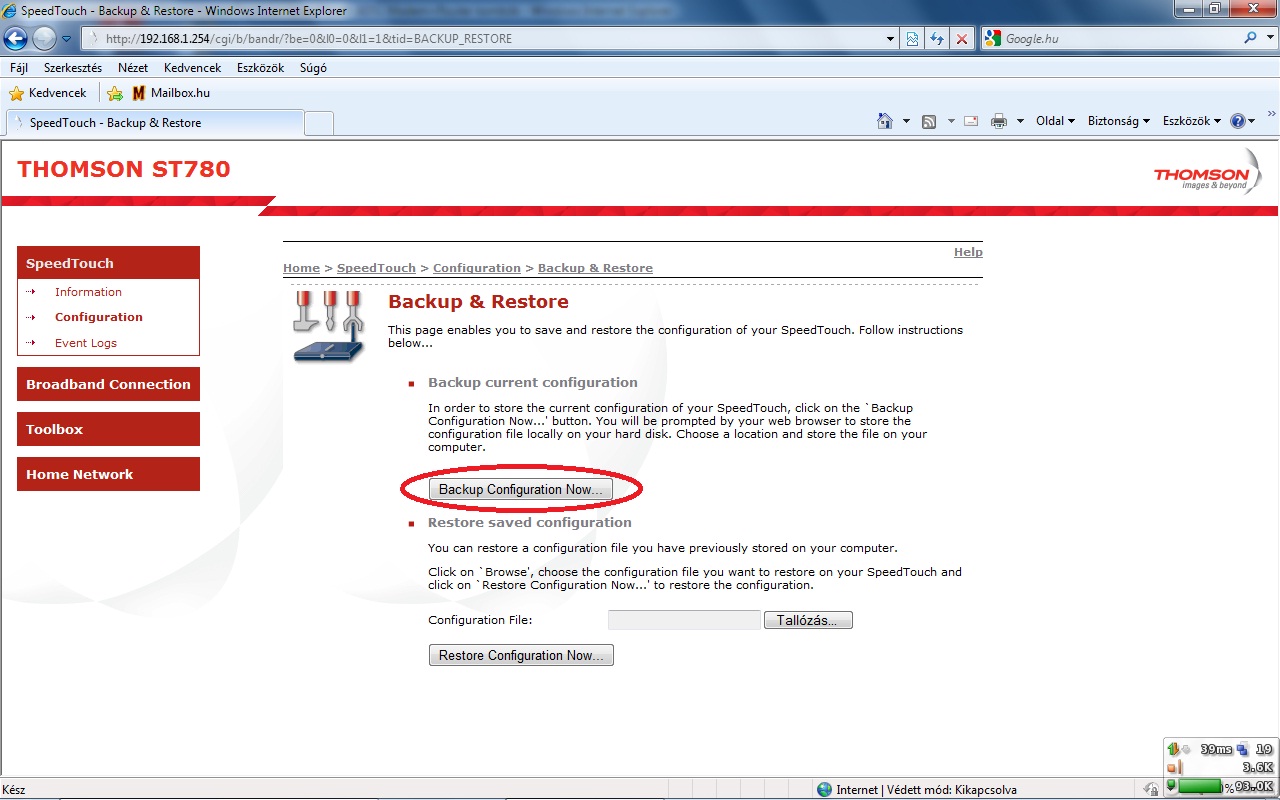Open the Toolbox sidebar section
Image resolution: width=1280 pixels, height=800 pixels.
click(x=108, y=429)
